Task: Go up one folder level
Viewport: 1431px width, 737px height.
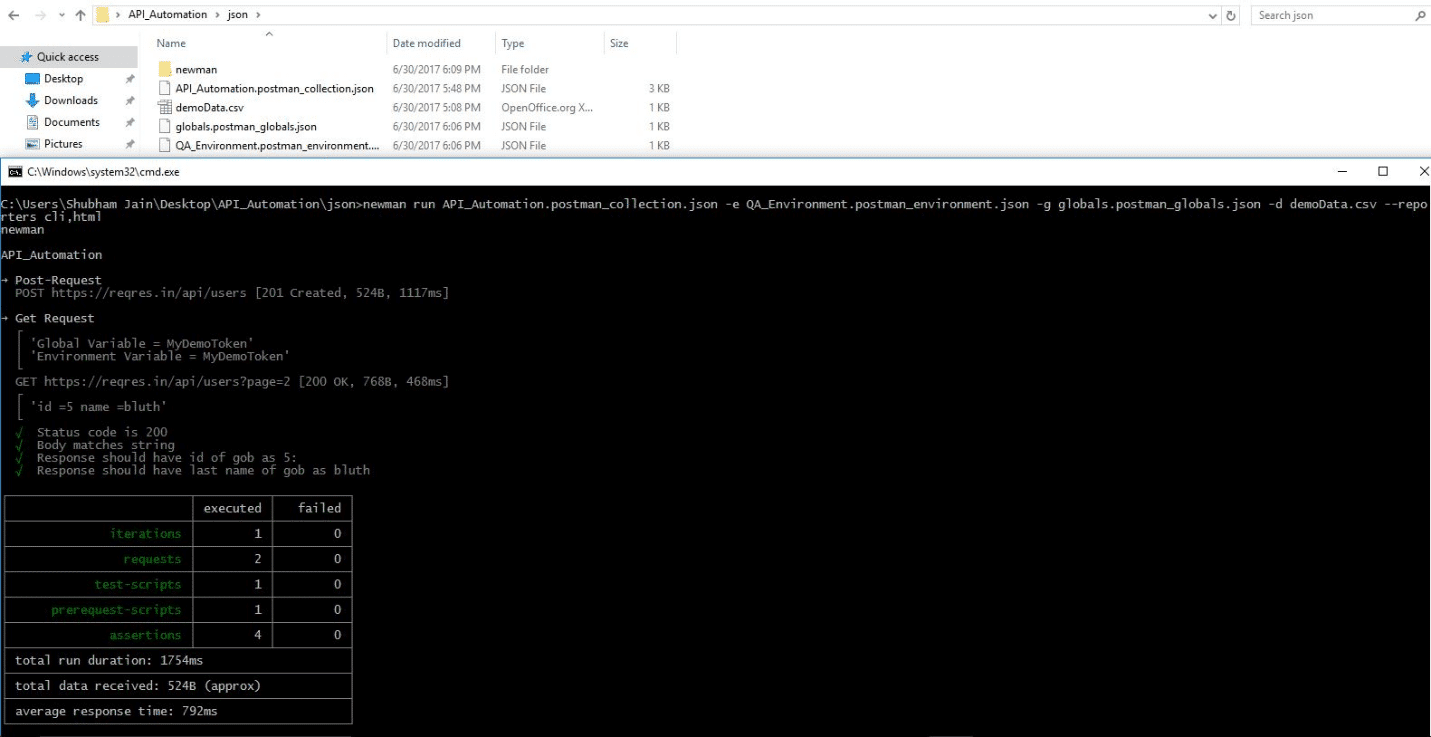Action: pos(80,15)
